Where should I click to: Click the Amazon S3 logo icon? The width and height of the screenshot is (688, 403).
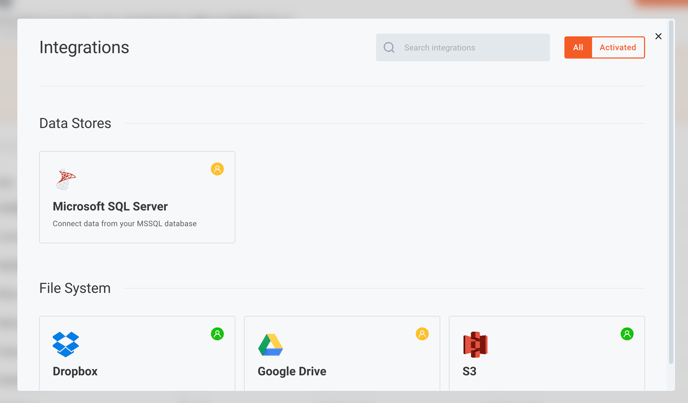point(475,345)
